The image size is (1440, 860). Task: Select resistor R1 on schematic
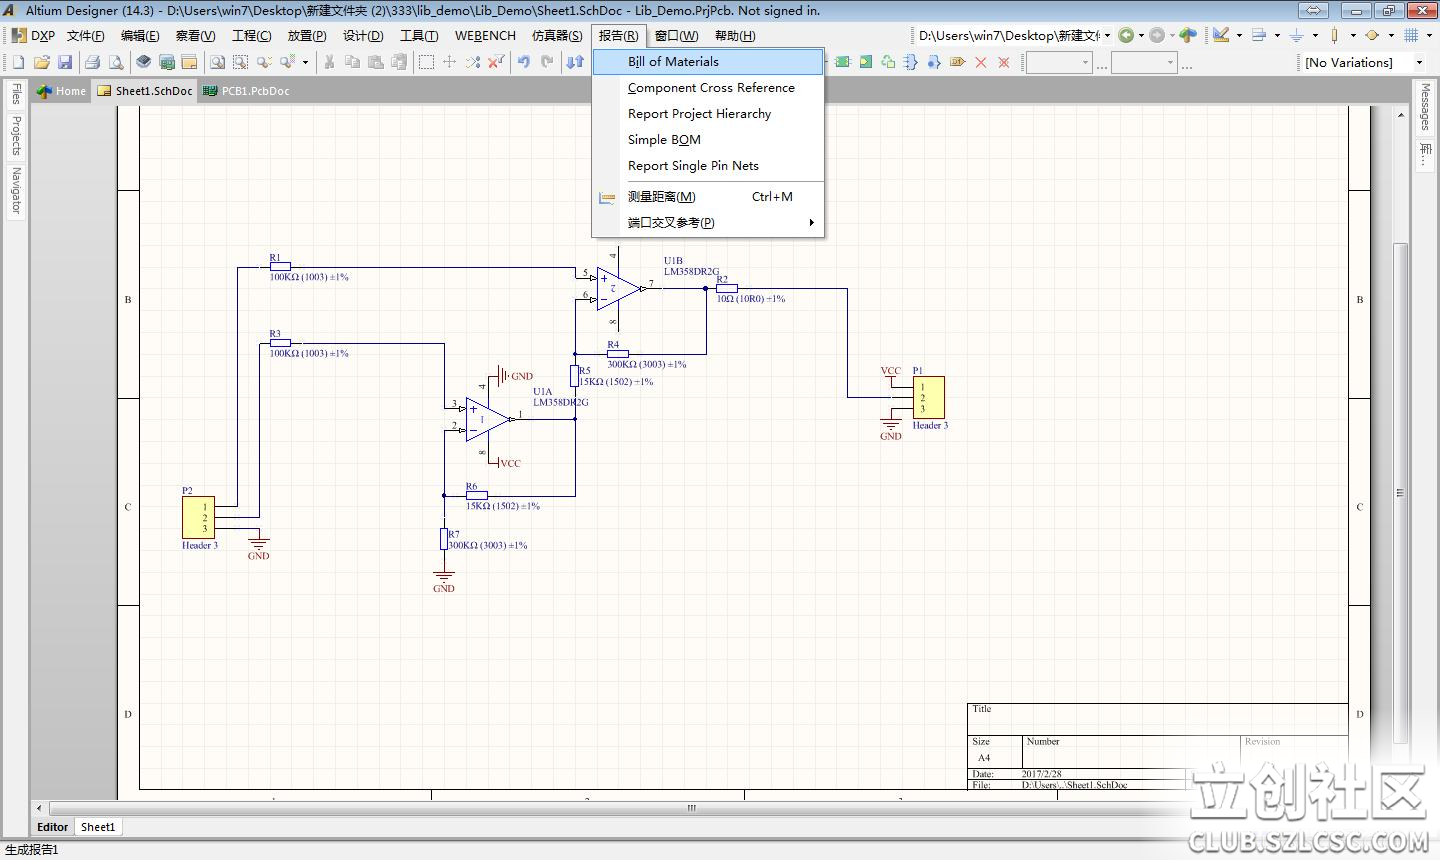click(x=280, y=266)
